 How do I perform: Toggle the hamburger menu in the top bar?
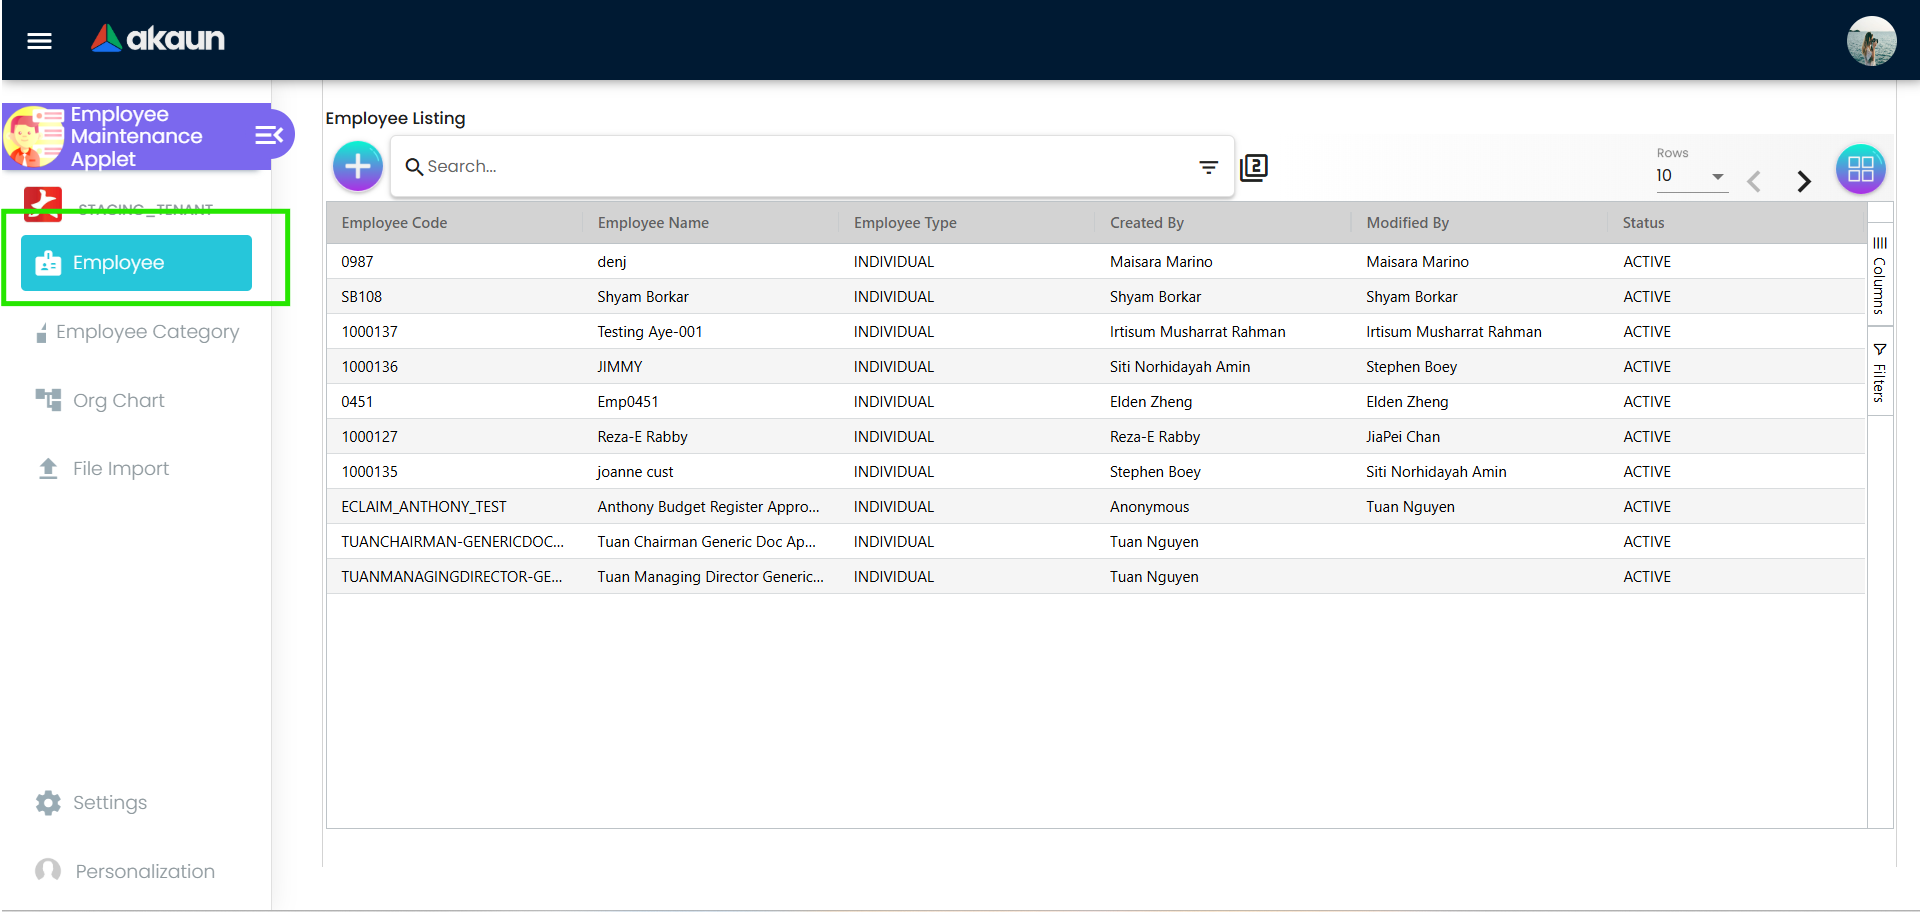point(39,40)
